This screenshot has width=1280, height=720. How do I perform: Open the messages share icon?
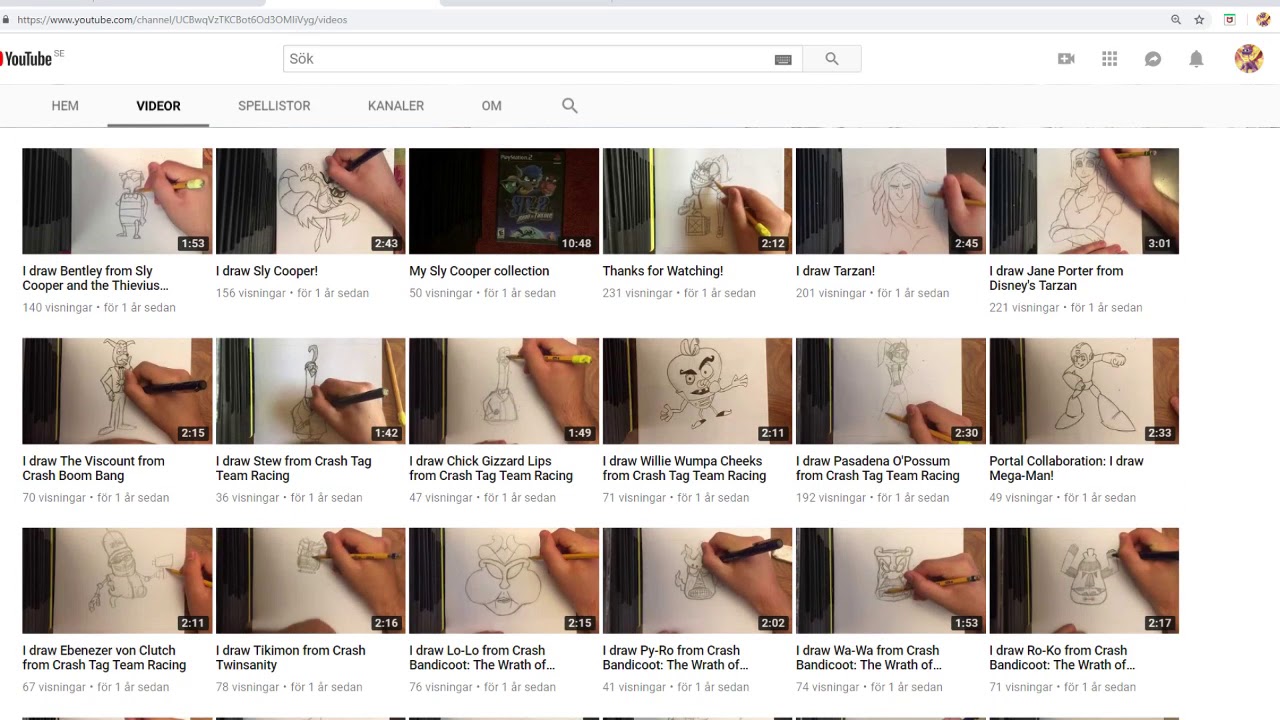pyautogui.click(x=1152, y=59)
